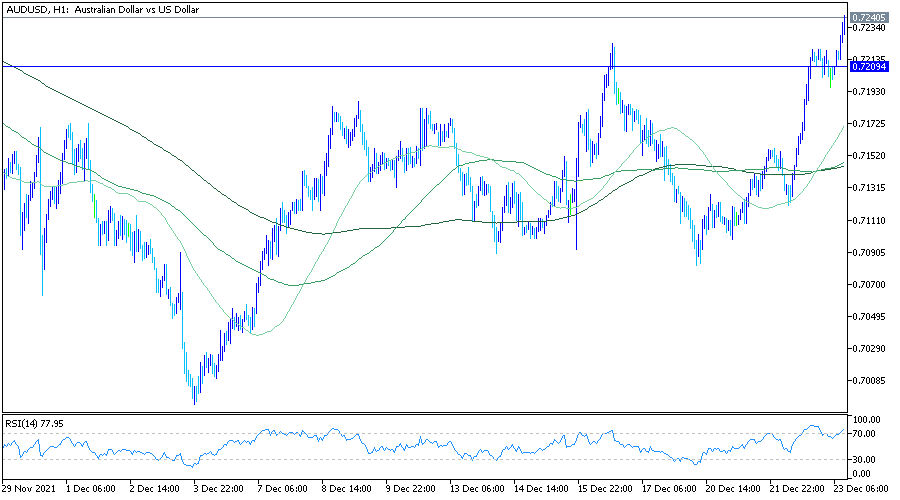Click price axis value 0.70495
The width and height of the screenshot is (900, 500).
click(868, 317)
